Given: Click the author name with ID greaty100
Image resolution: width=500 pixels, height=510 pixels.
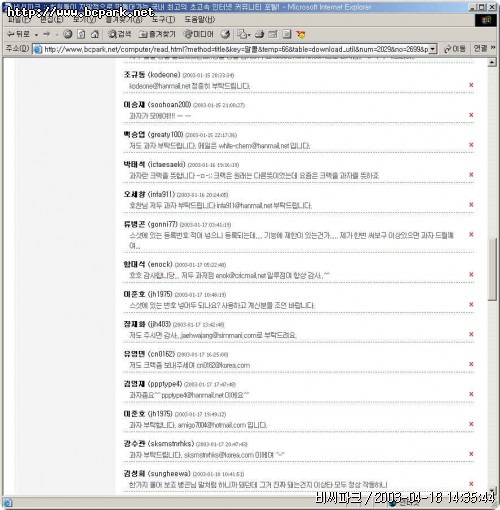Looking at the screenshot, I should coord(153,135).
